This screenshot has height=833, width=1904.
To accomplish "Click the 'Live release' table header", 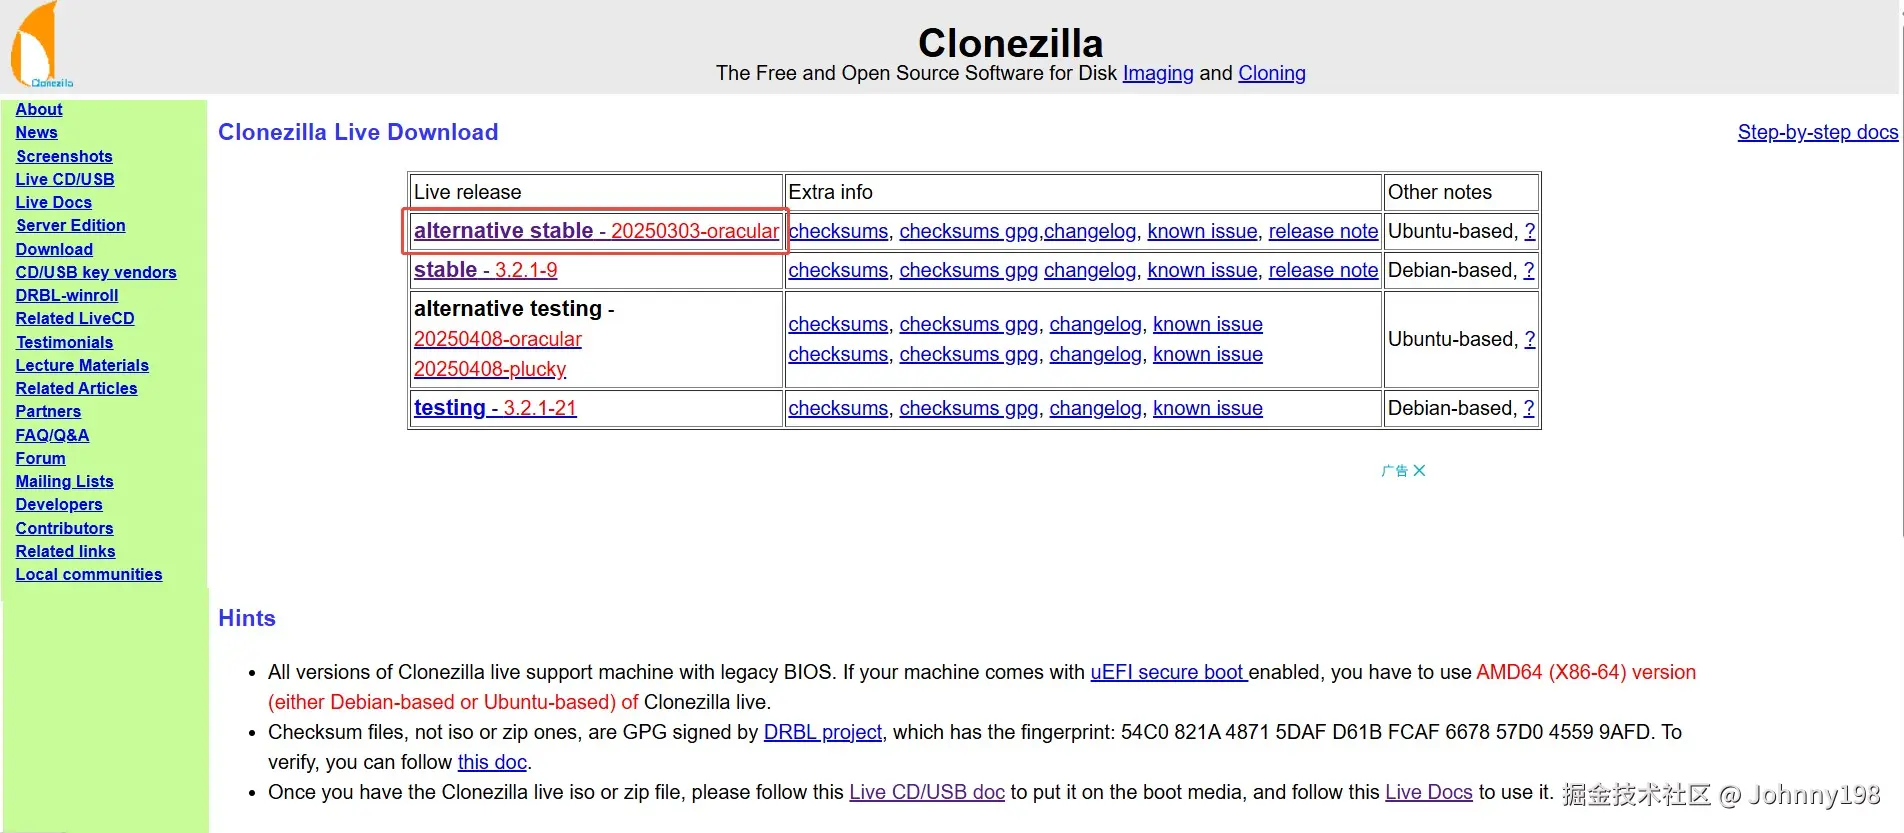I will (x=468, y=192).
